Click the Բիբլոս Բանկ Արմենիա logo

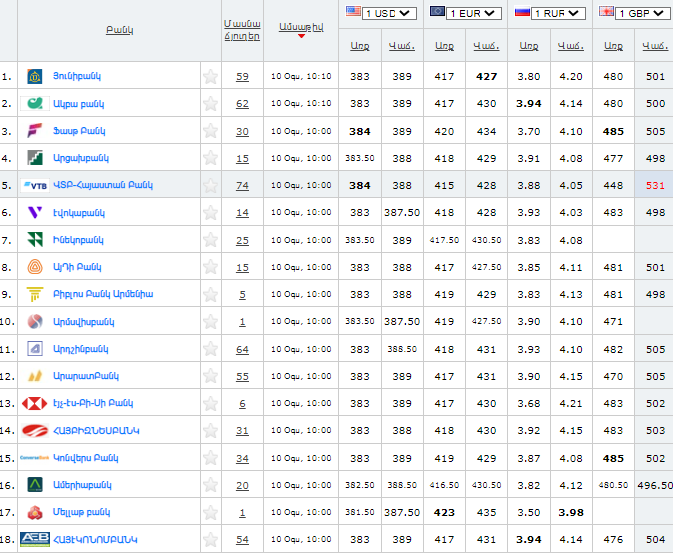(x=35, y=294)
